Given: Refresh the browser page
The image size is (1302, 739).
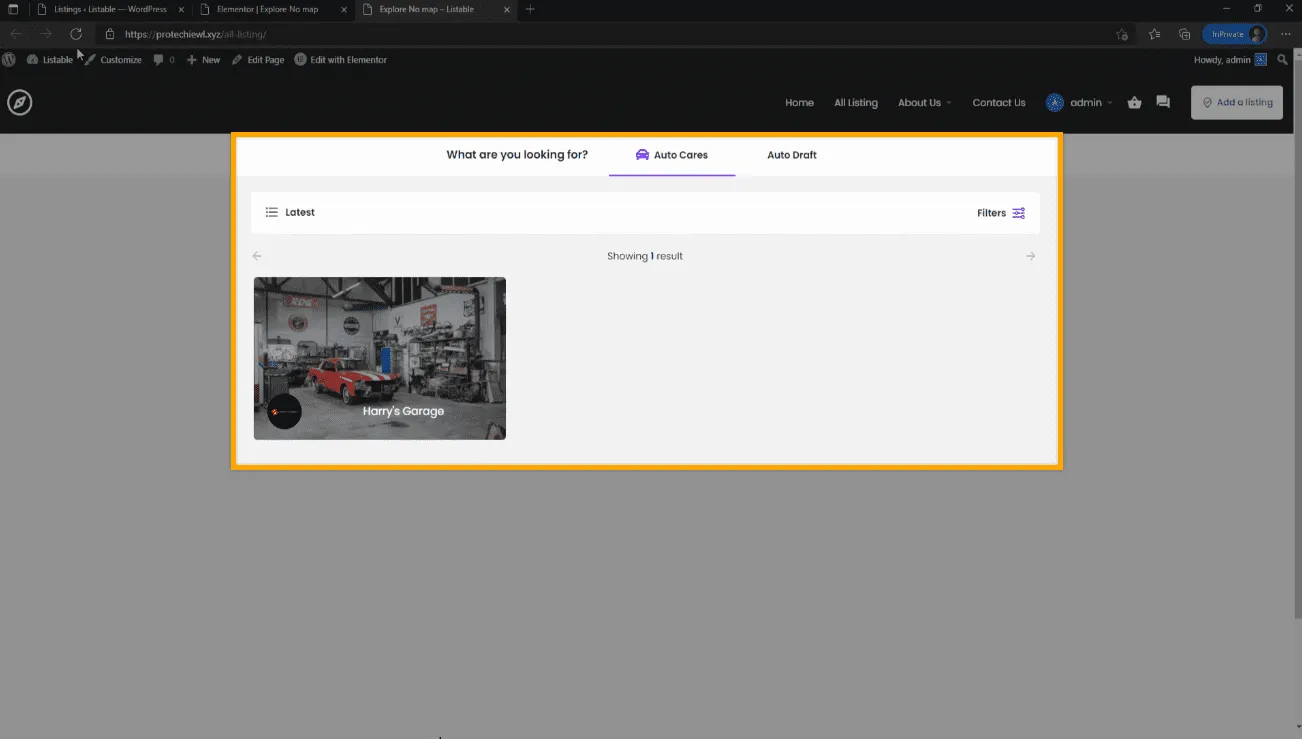Looking at the screenshot, I should pyautogui.click(x=76, y=34).
